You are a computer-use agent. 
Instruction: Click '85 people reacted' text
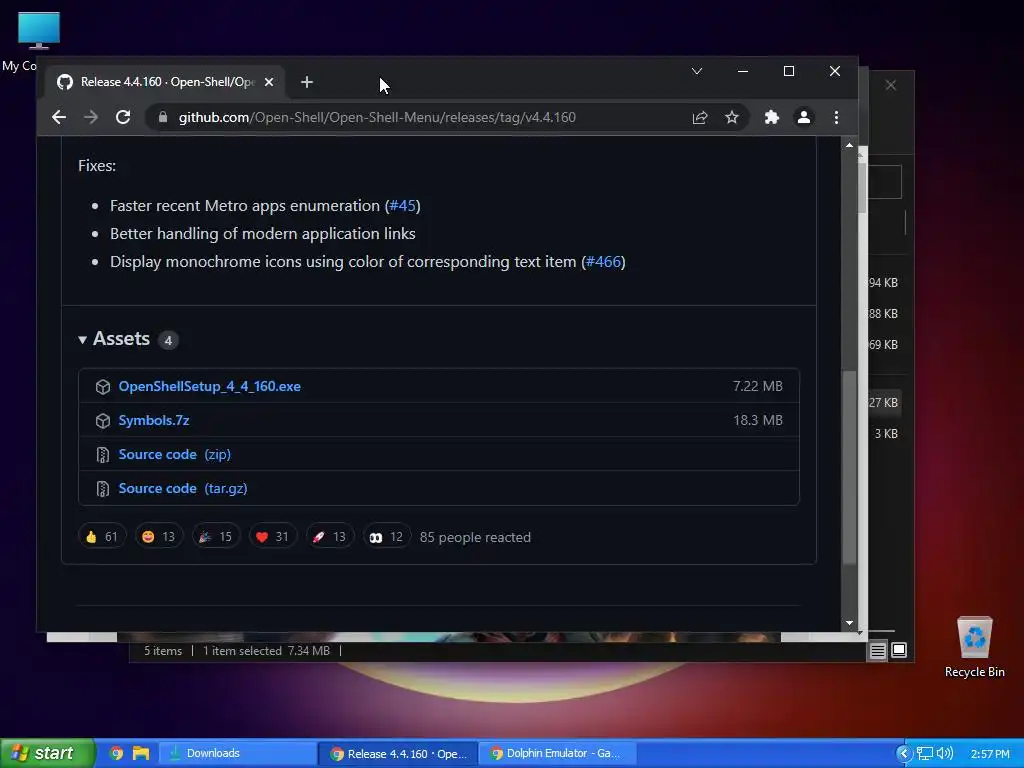(x=475, y=537)
